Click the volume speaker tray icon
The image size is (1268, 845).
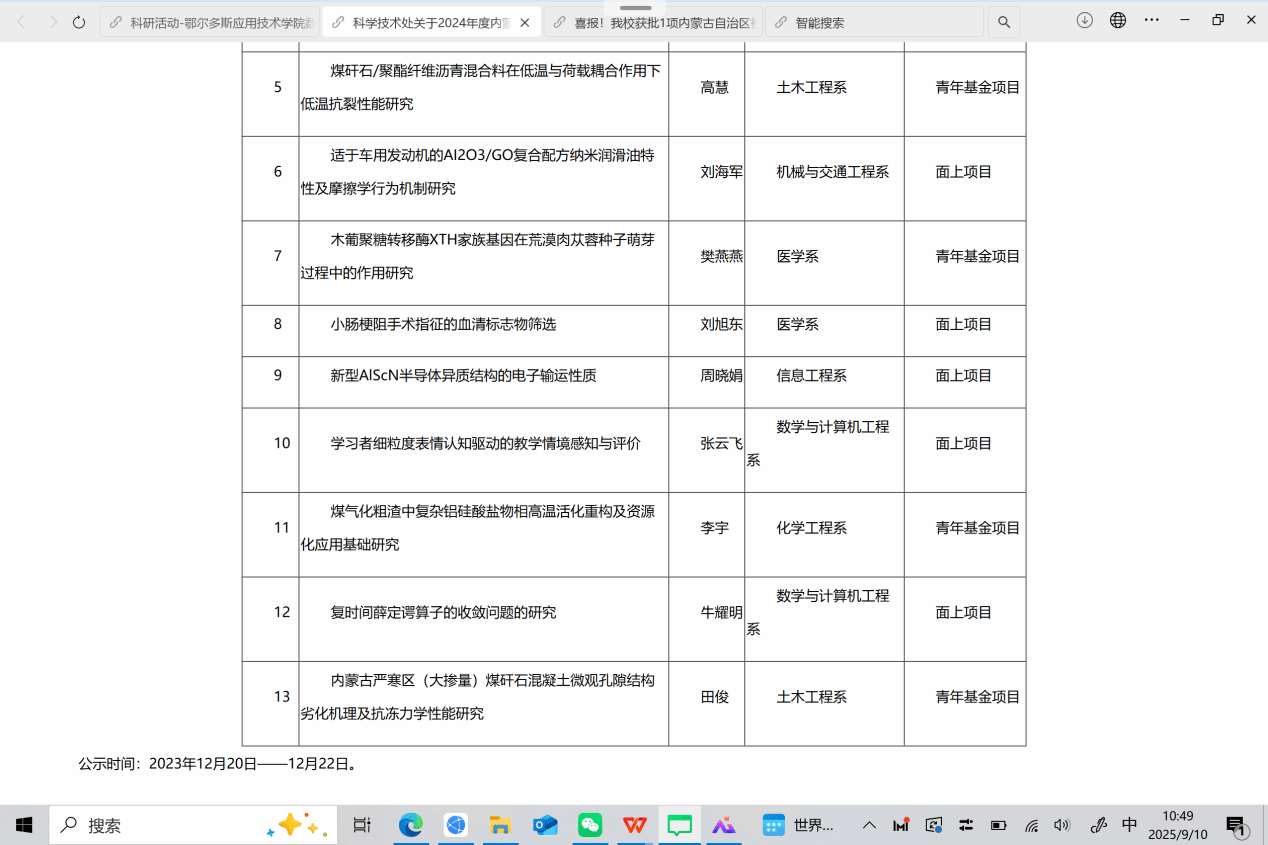(1062, 825)
